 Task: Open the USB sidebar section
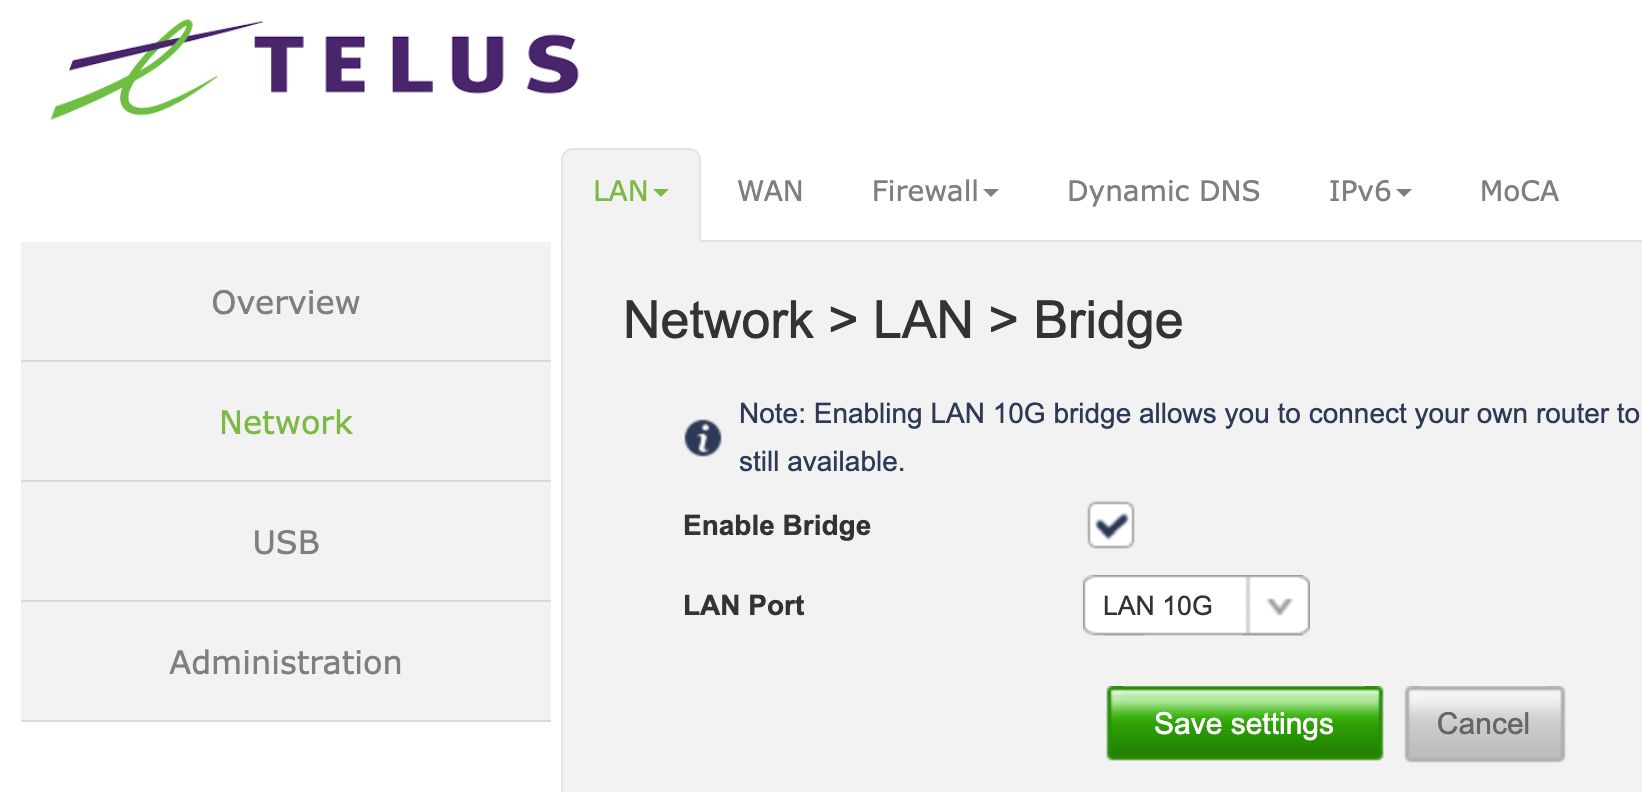(285, 542)
